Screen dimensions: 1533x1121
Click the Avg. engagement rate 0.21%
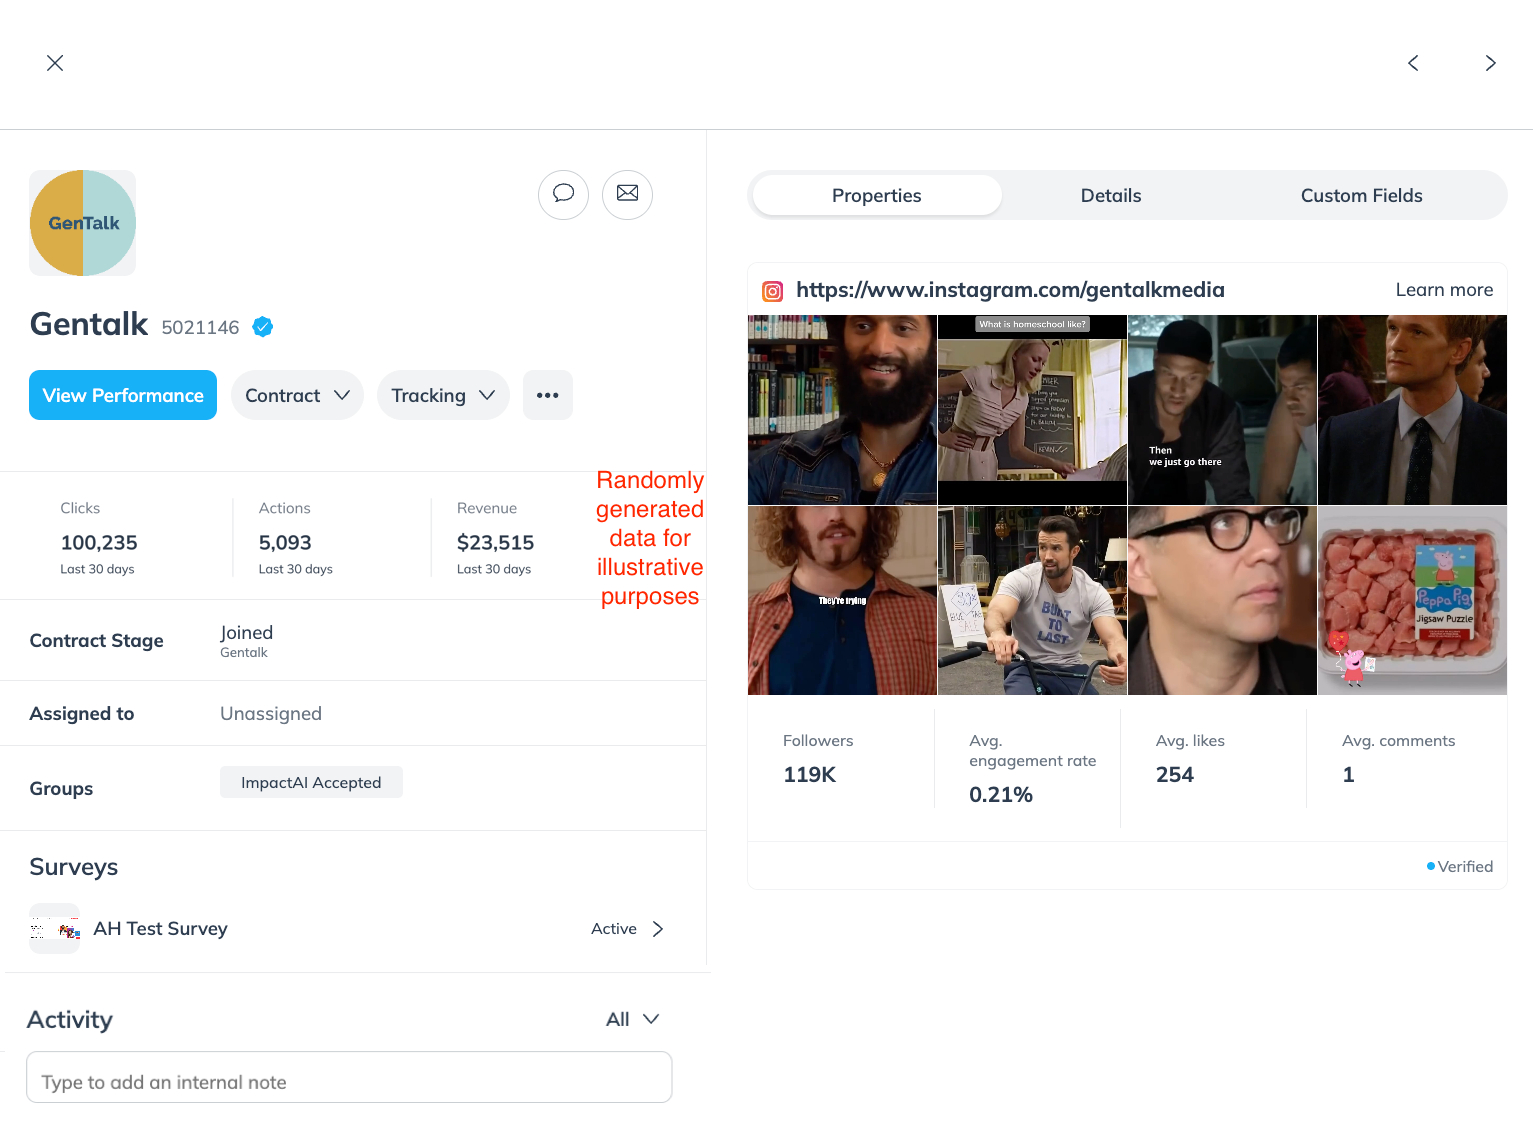(x=1000, y=794)
